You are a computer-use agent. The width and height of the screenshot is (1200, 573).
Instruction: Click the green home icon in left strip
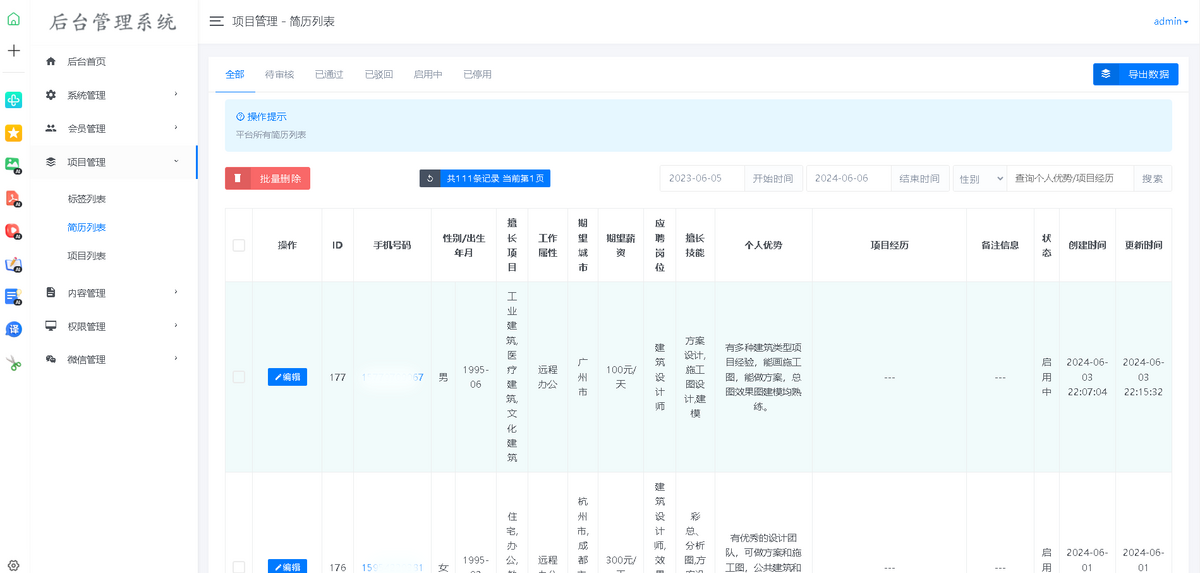tap(14, 18)
